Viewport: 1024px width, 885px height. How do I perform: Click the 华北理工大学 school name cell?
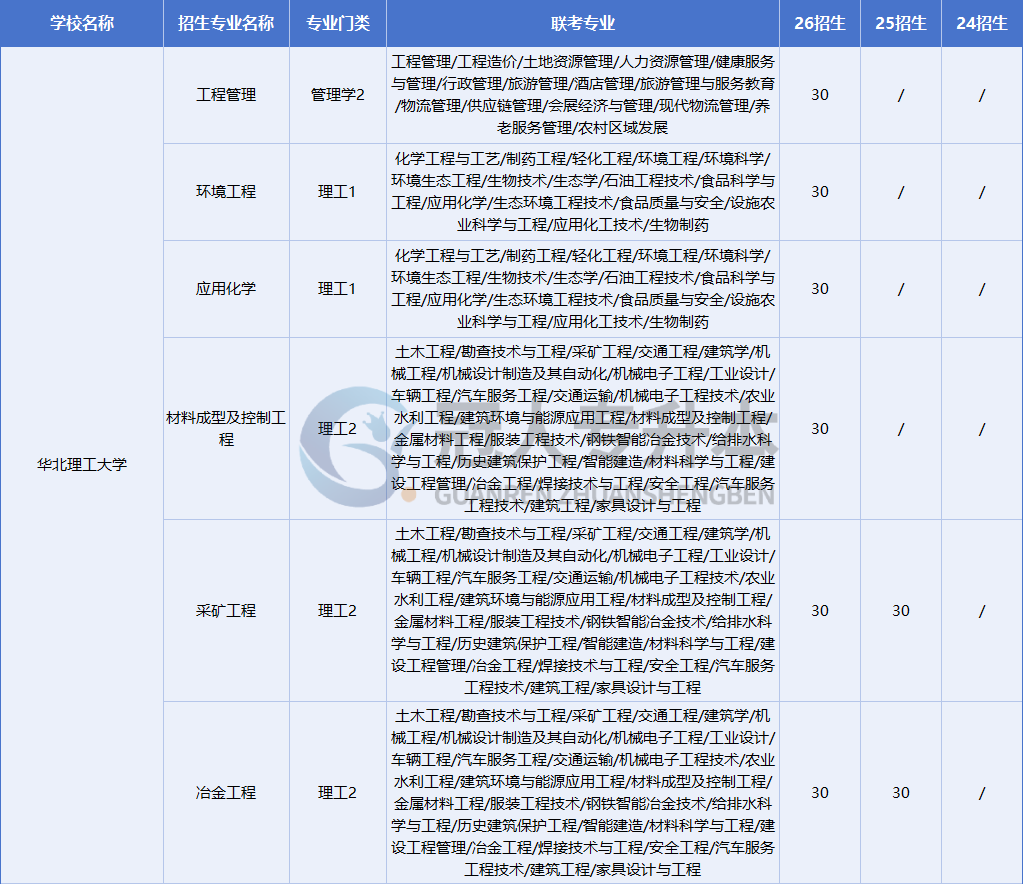(x=82, y=465)
